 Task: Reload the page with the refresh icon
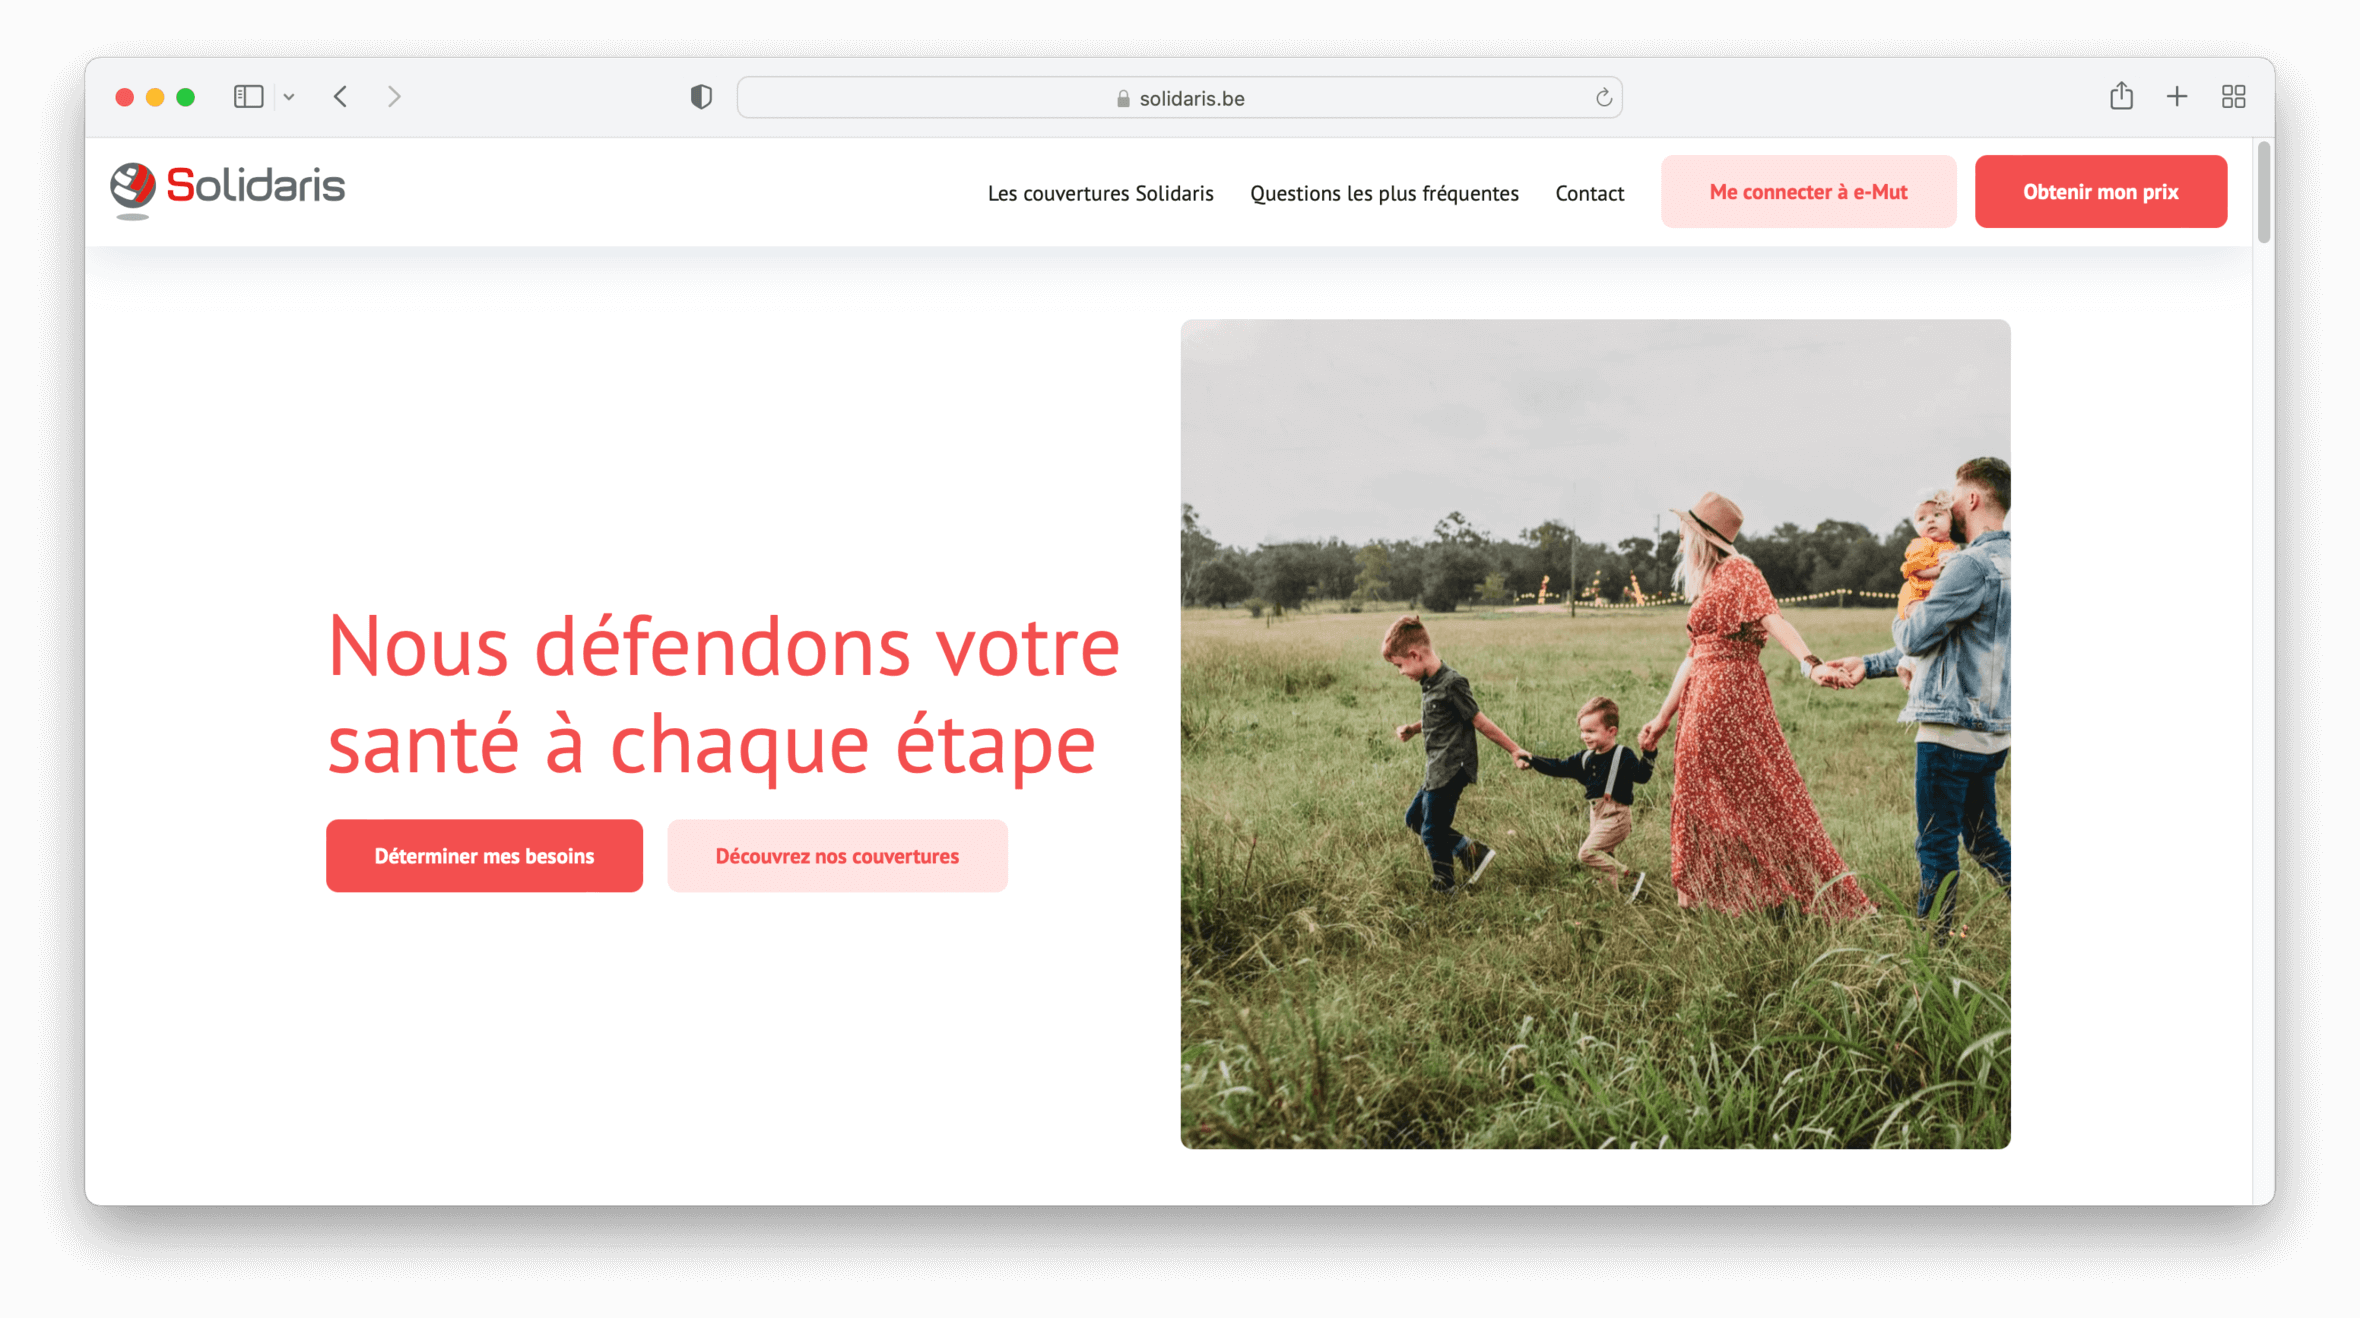(1604, 97)
